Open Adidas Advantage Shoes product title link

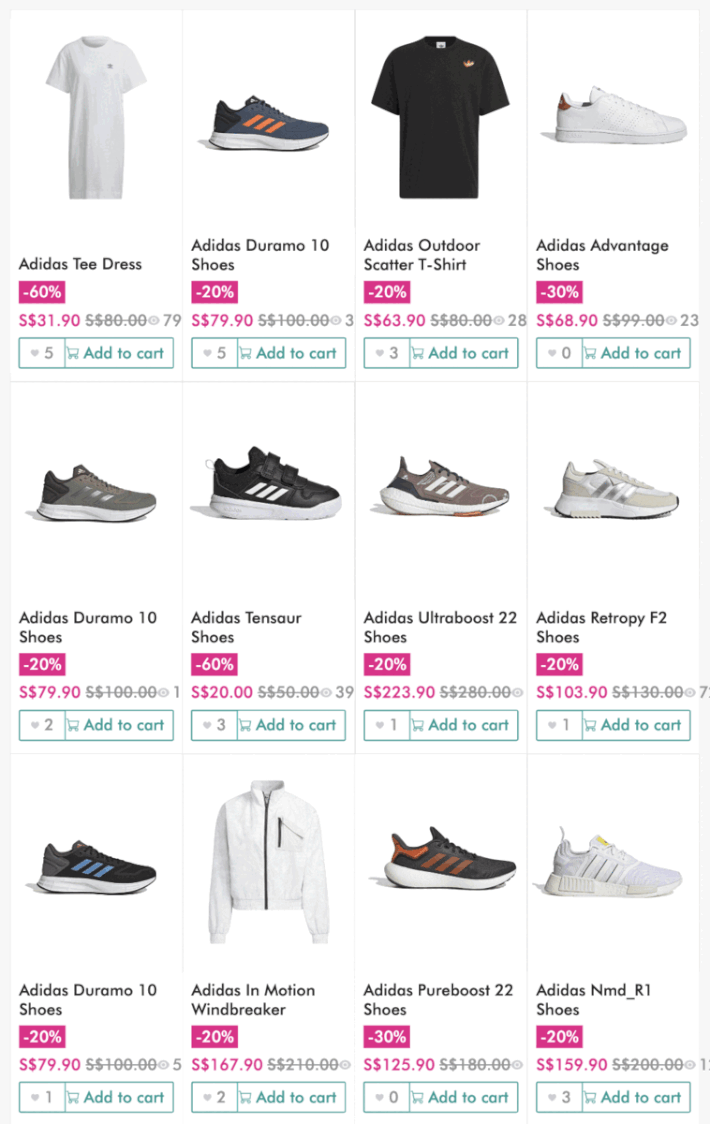[602, 255]
